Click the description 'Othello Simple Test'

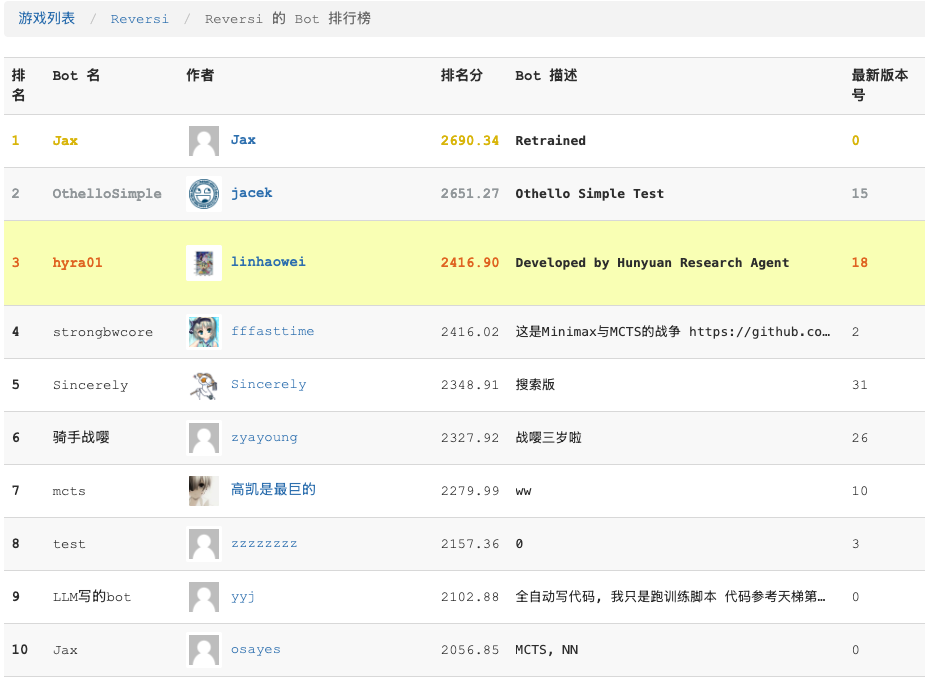pyautogui.click(x=589, y=193)
